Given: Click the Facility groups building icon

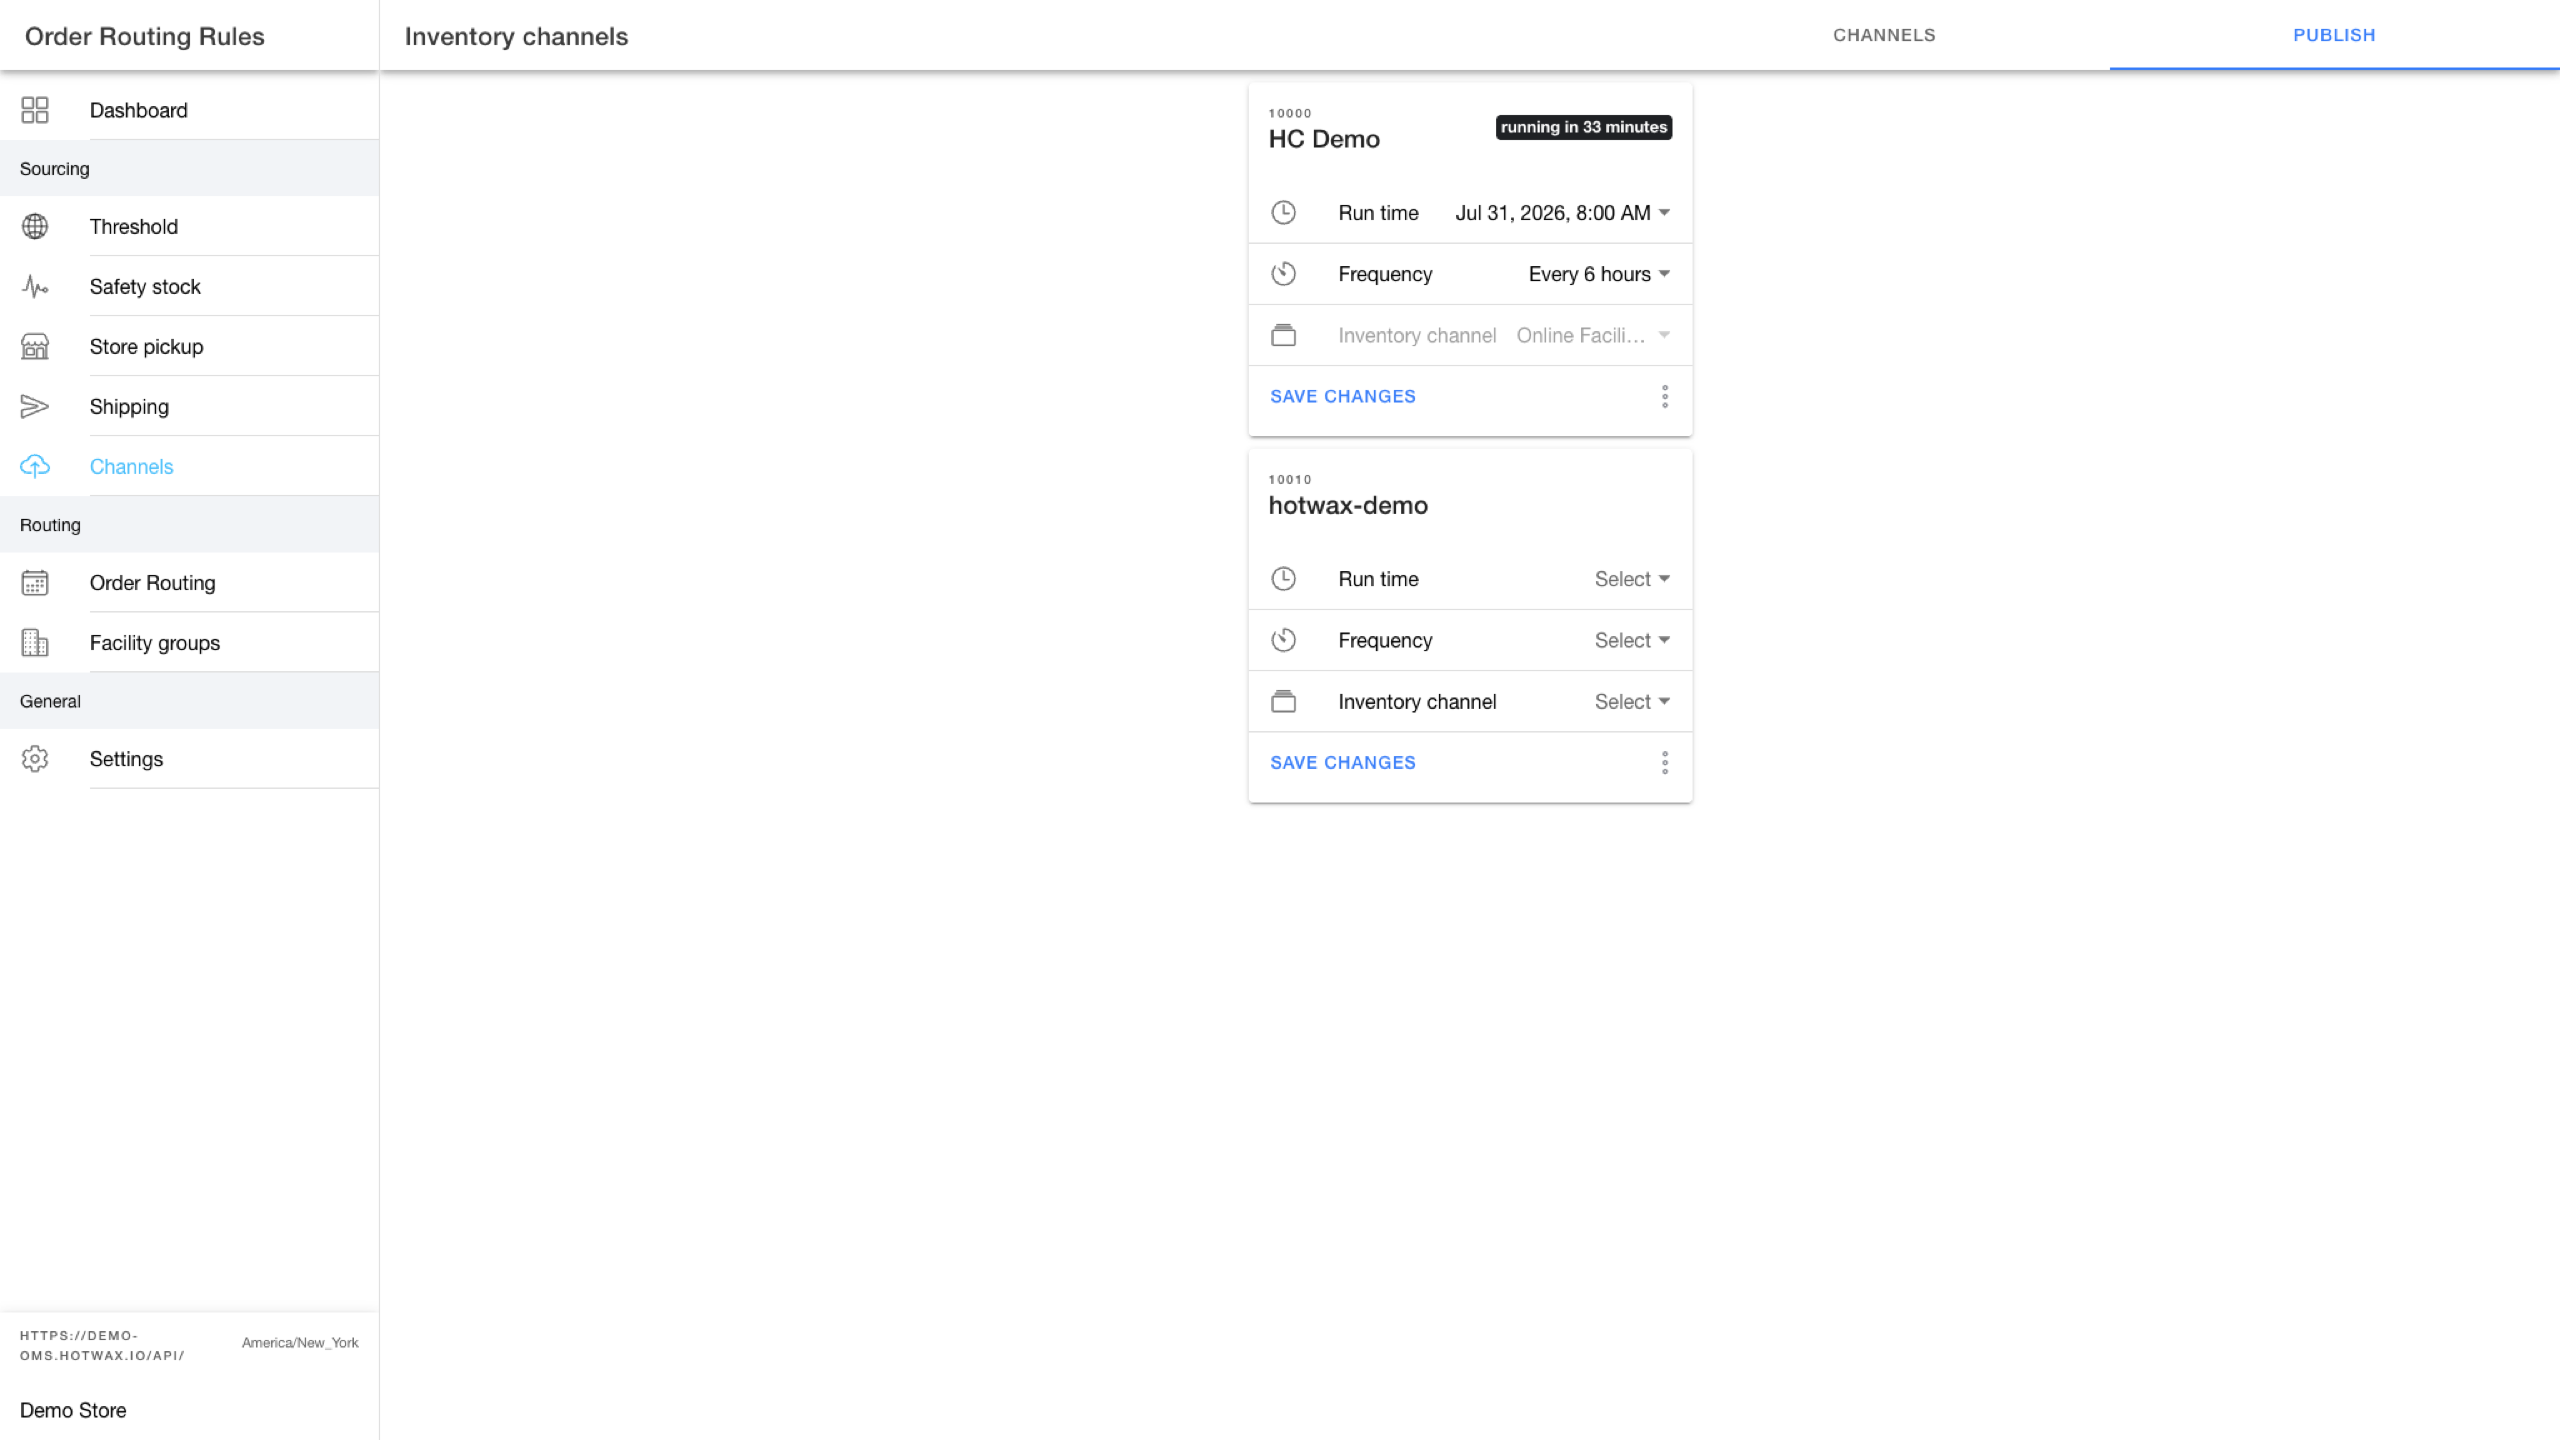Looking at the screenshot, I should tap(35, 642).
